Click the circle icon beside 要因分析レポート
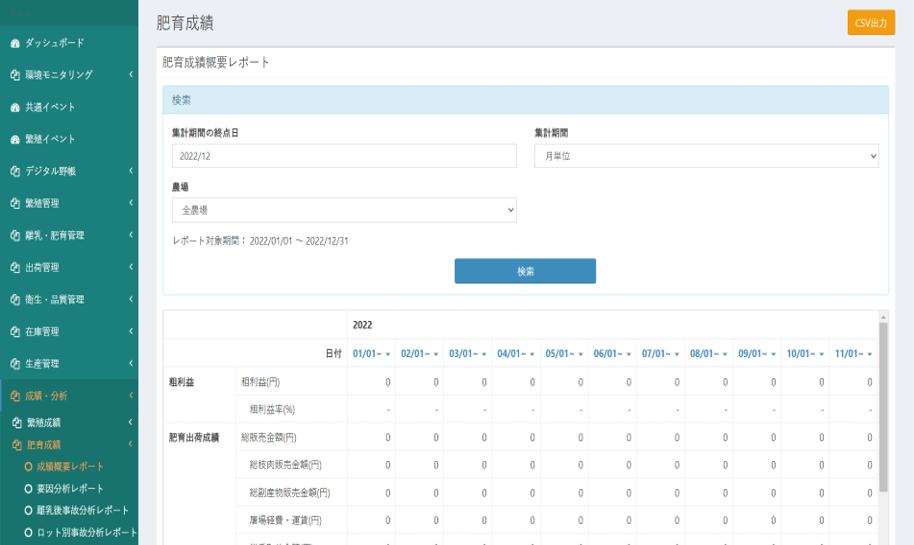This screenshot has height=545, width=914. tap(28, 489)
